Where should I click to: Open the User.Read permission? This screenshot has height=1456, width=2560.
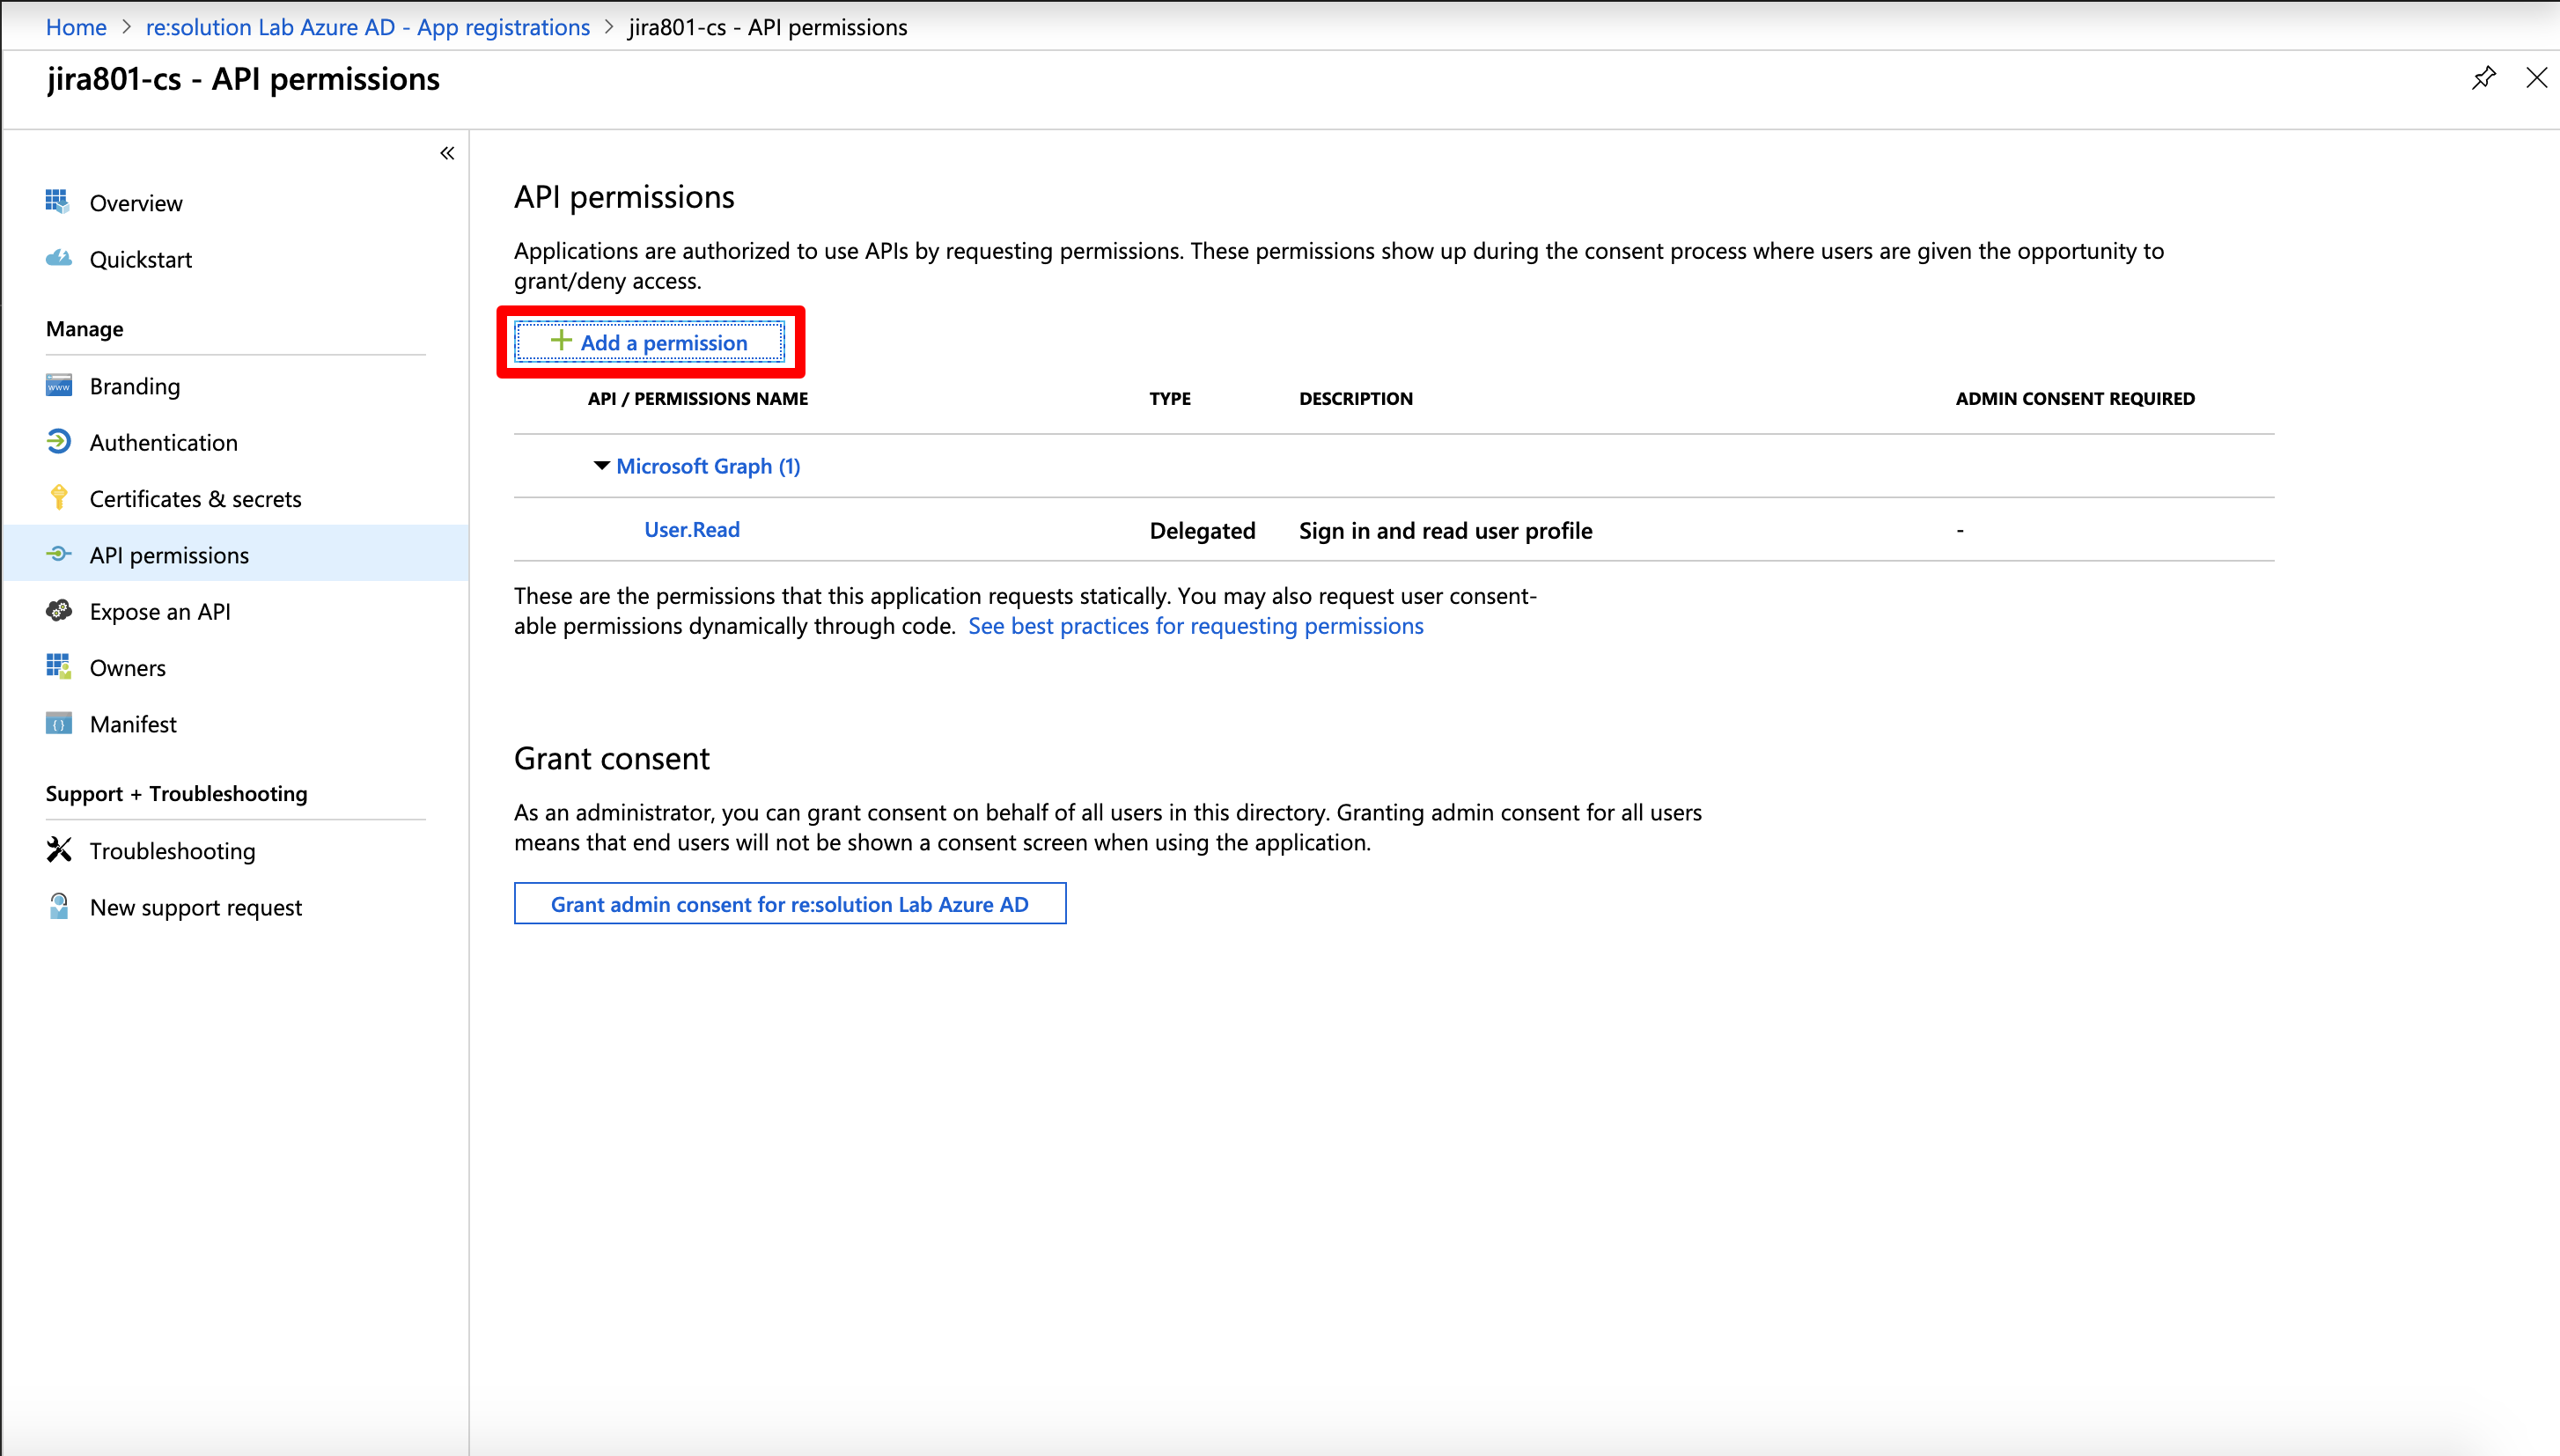tap(692, 529)
